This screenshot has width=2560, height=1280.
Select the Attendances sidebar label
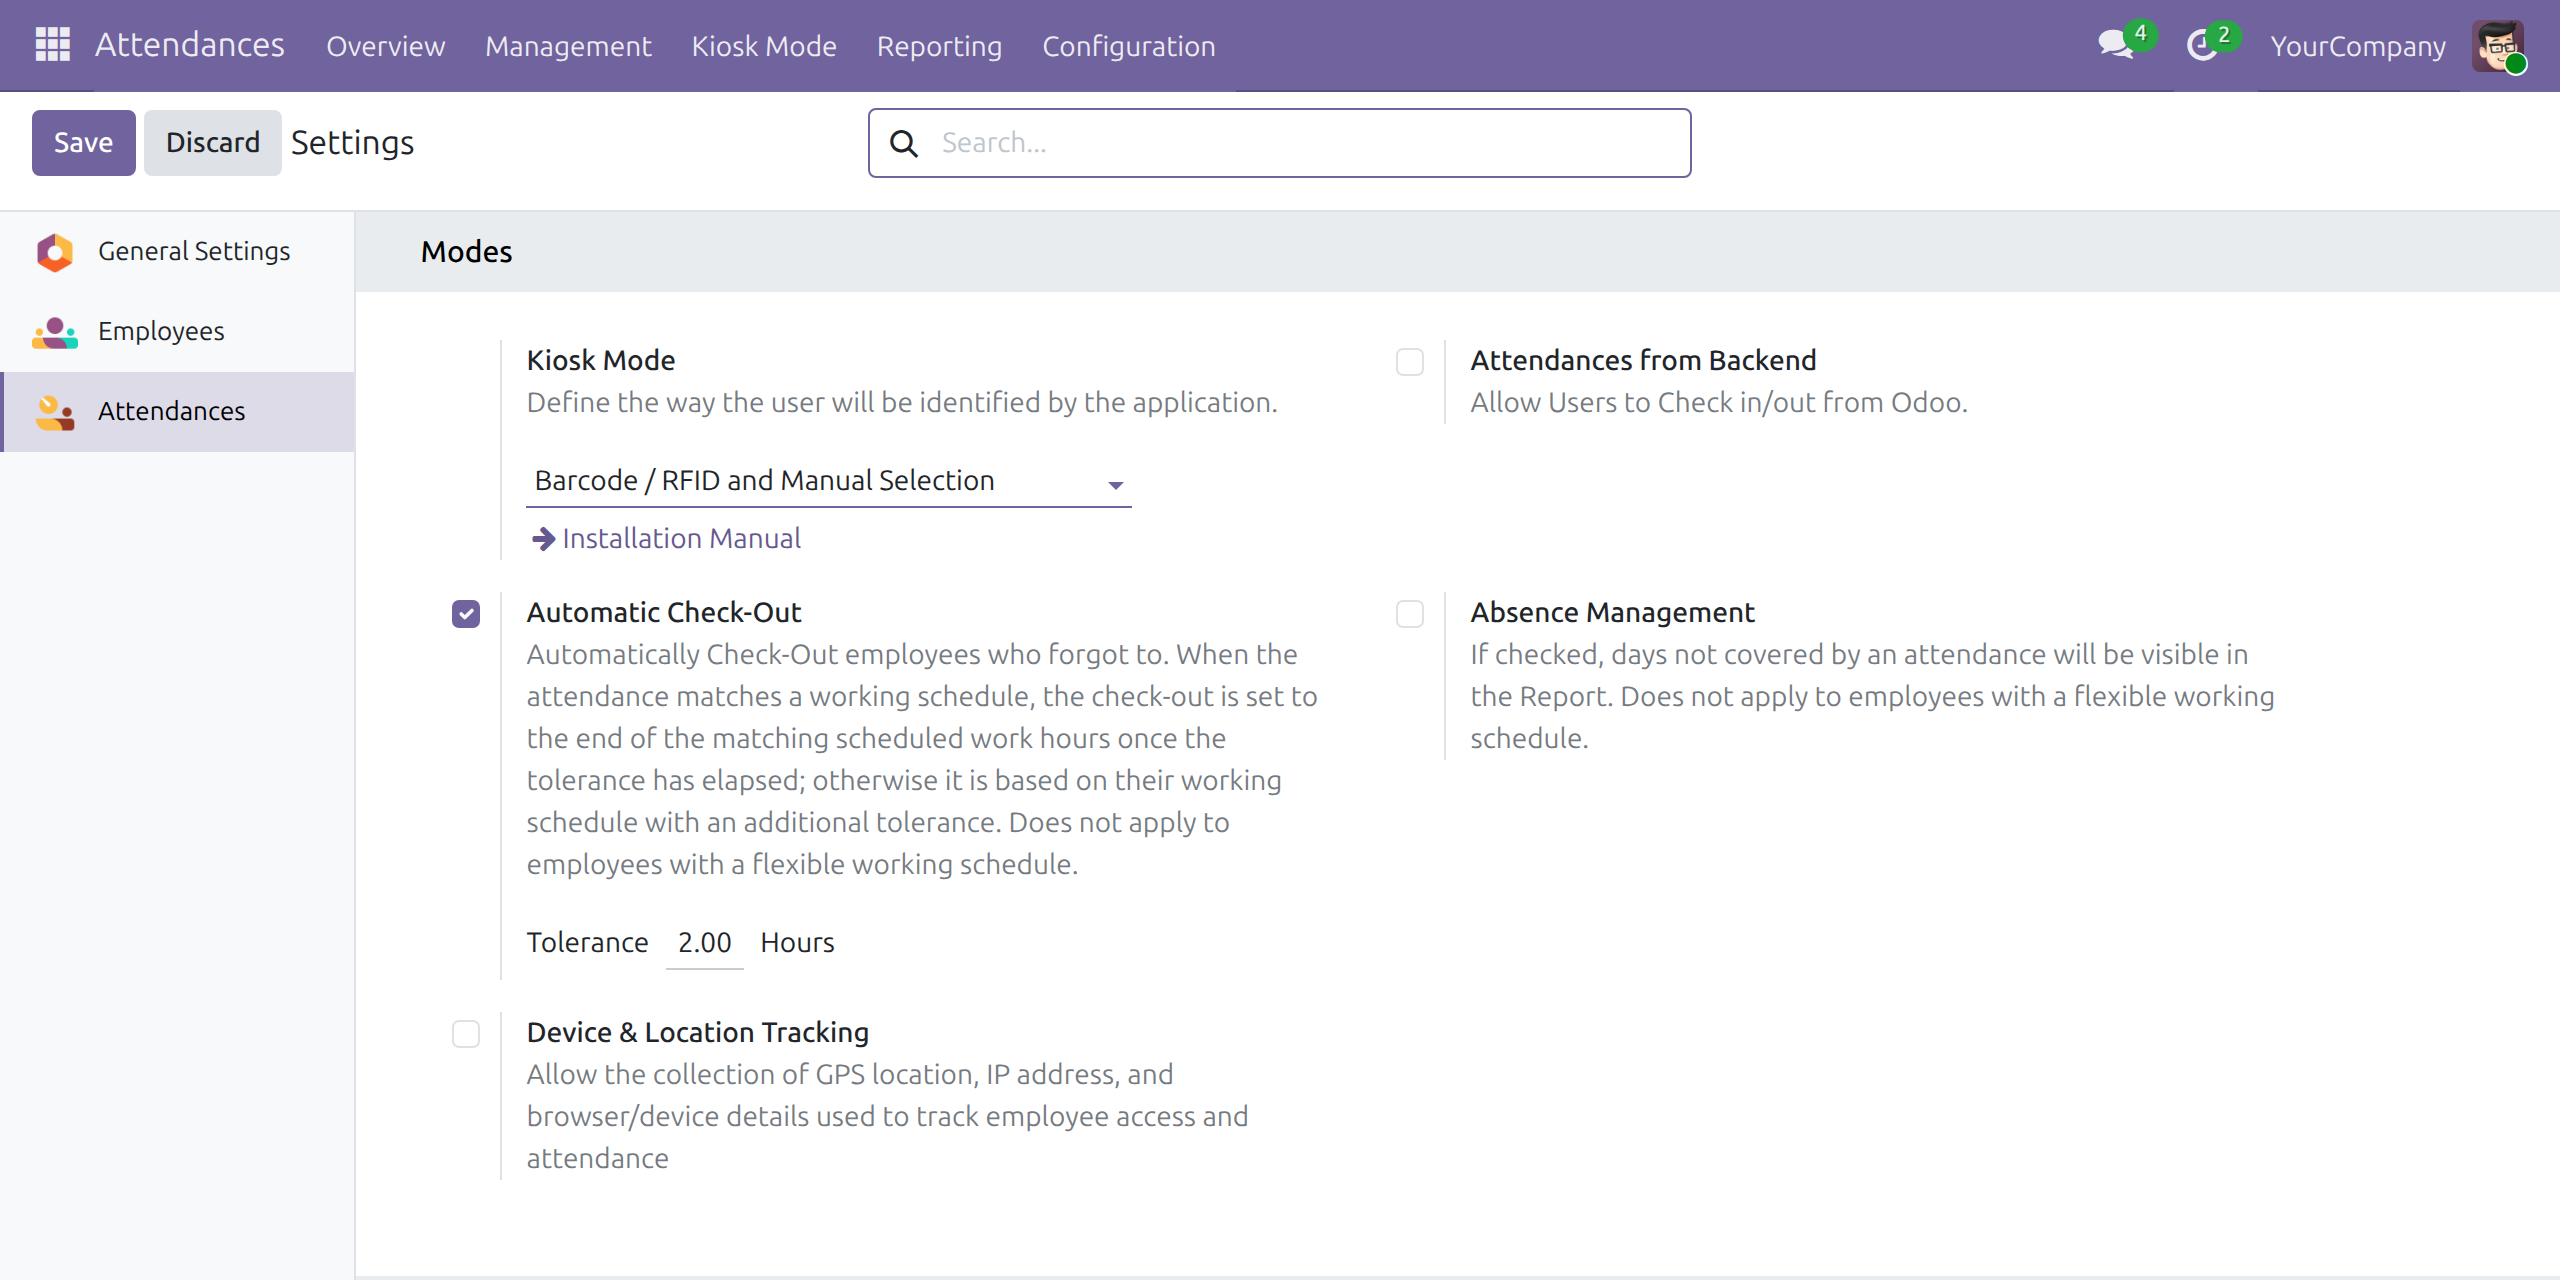172,412
